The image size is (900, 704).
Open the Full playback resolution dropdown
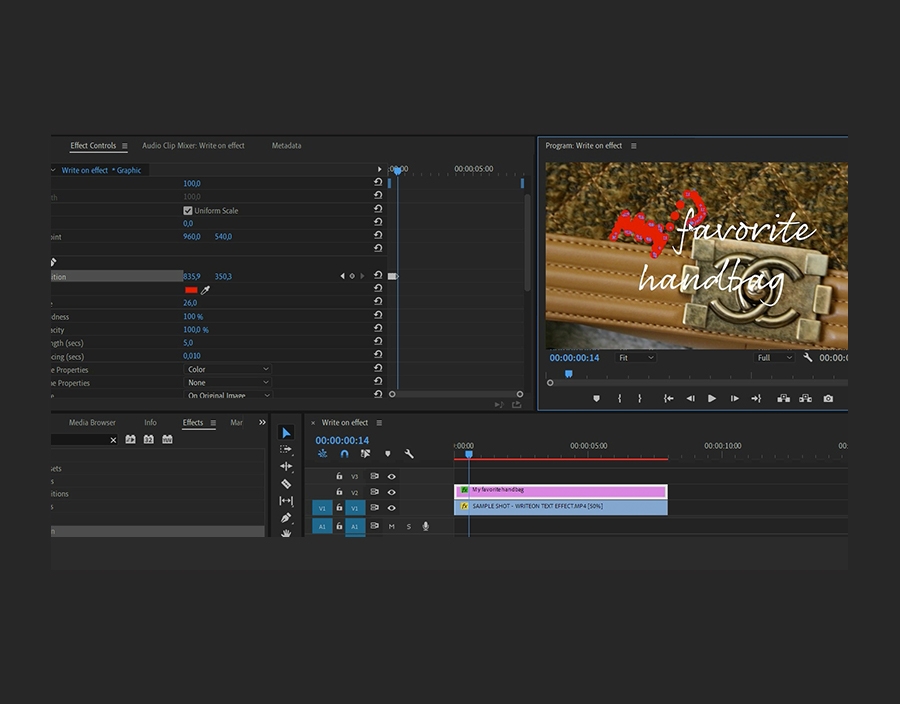point(775,358)
